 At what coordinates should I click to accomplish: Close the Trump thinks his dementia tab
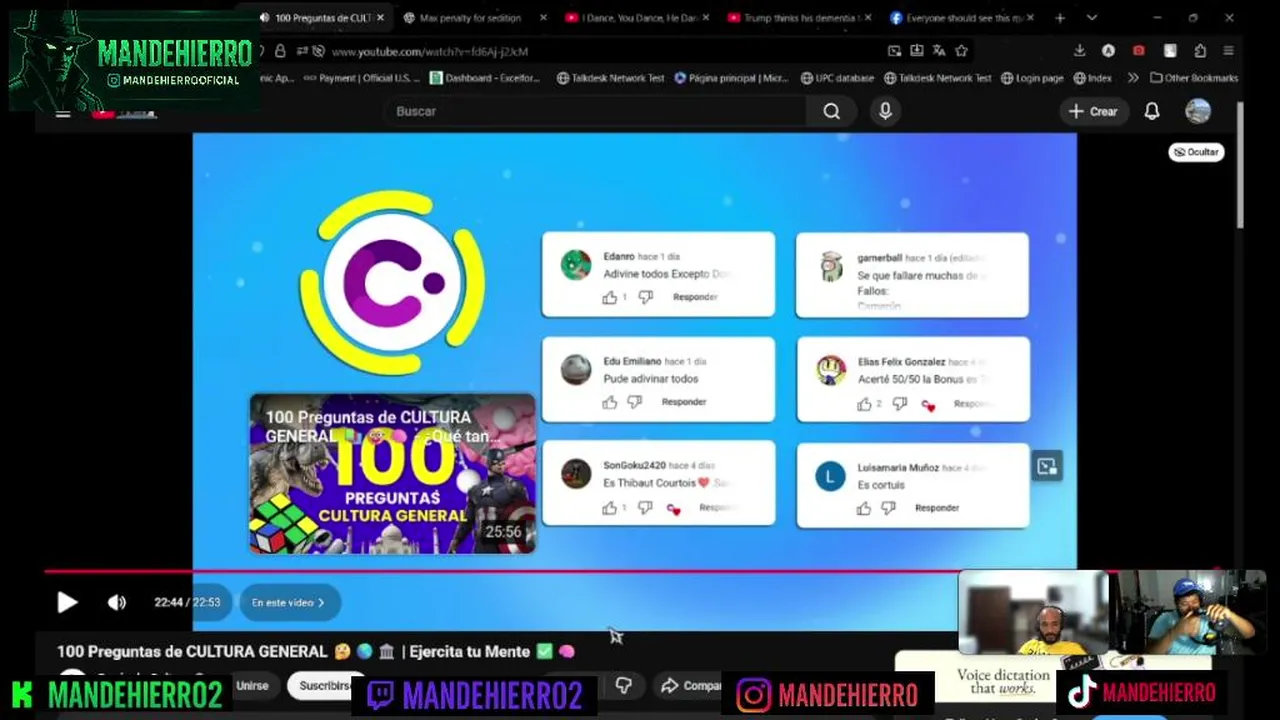pos(867,18)
